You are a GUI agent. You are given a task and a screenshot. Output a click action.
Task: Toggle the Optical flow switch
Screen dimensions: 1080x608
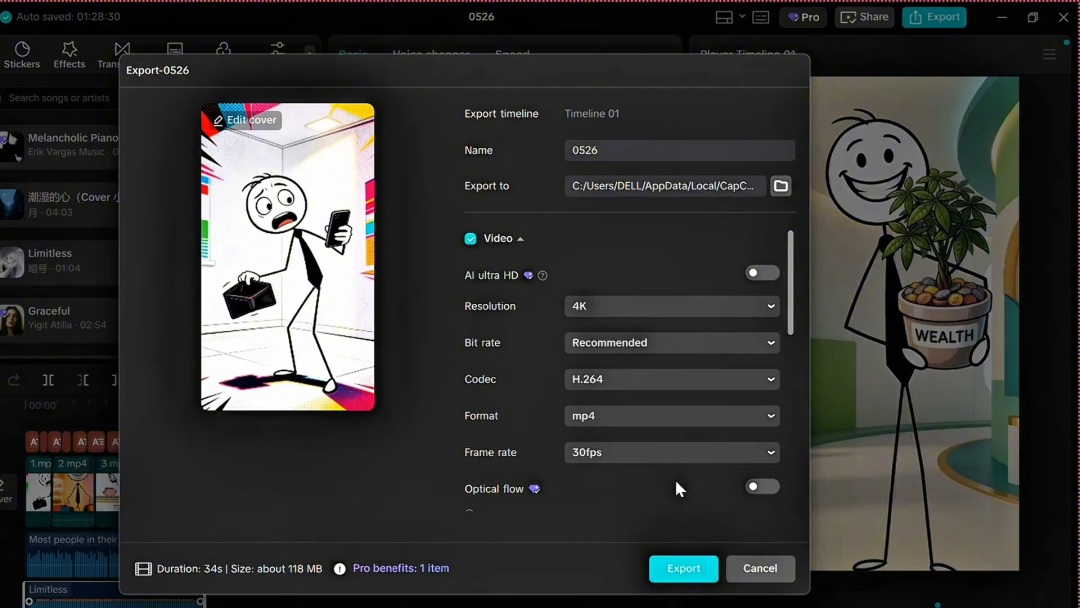(x=762, y=486)
